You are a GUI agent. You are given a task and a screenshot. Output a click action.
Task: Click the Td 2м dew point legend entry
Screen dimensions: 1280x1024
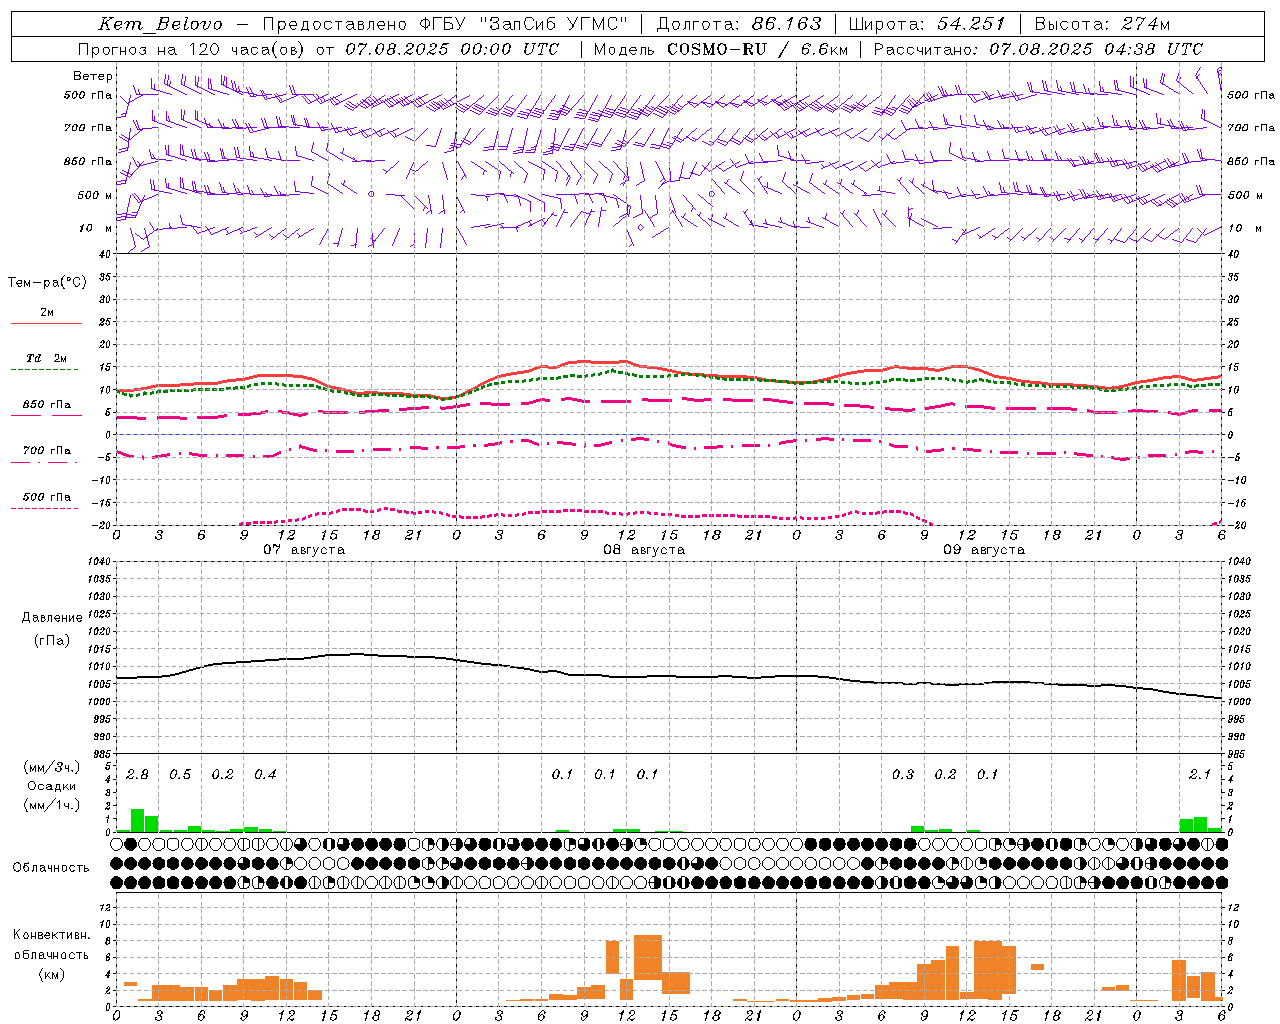pos(47,358)
